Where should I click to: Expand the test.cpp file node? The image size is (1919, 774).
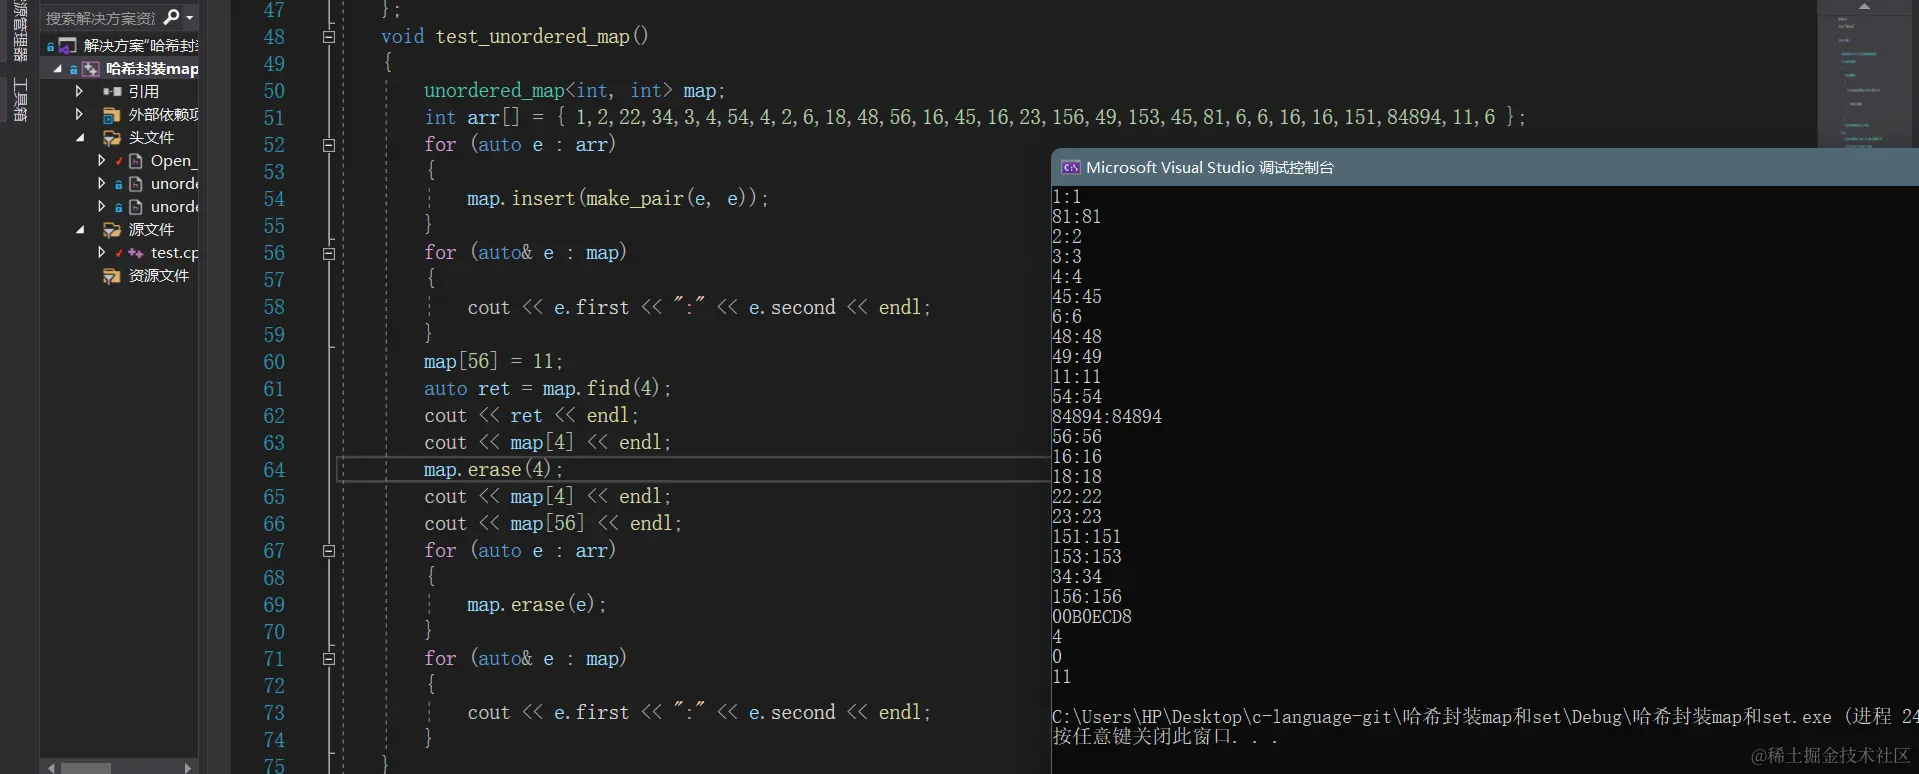coord(101,252)
